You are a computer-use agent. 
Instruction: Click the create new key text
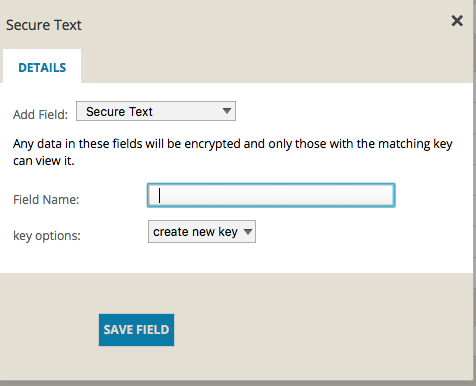195,232
